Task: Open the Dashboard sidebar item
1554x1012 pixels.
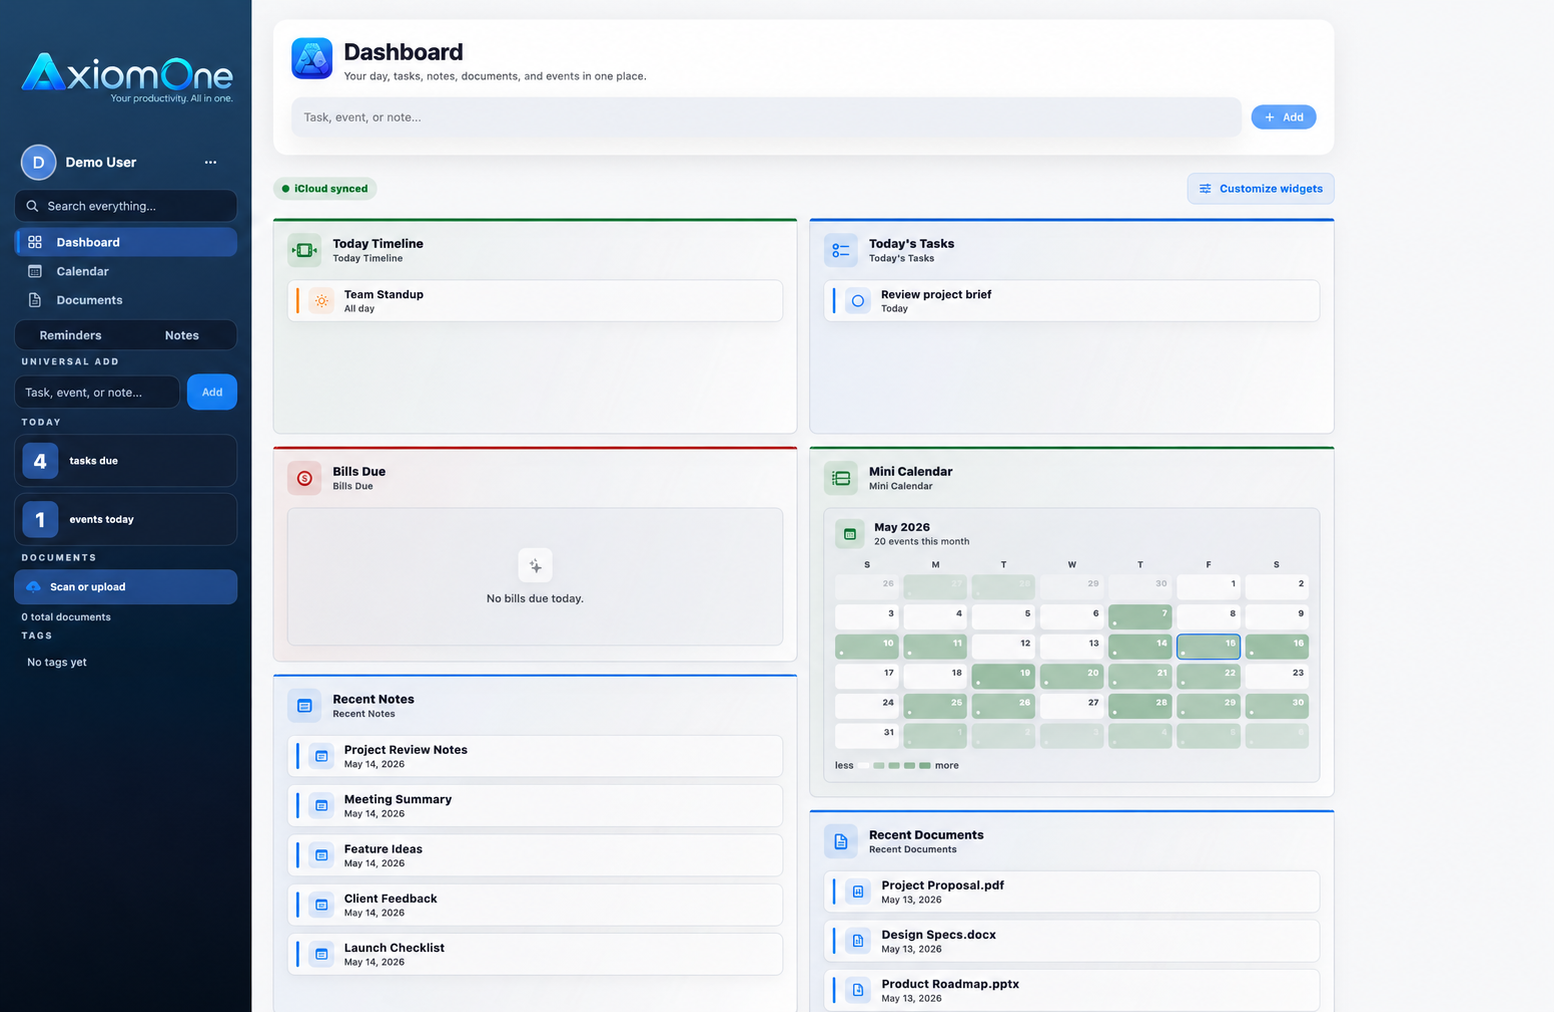Action: pyautogui.click(x=126, y=242)
